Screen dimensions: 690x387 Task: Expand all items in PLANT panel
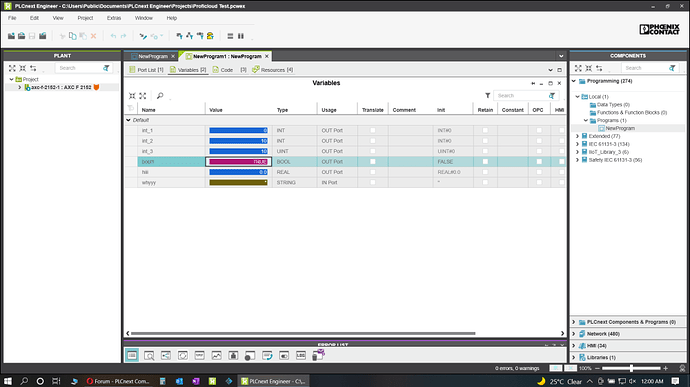click(12, 68)
